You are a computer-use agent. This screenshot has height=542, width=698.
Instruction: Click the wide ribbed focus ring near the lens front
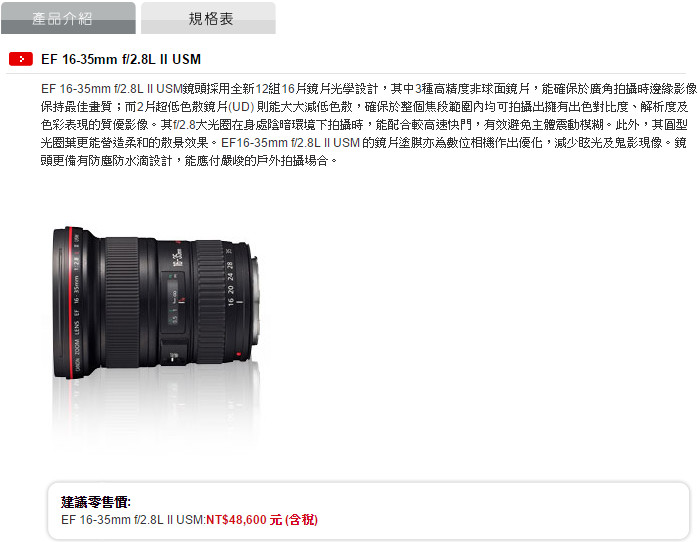point(122,303)
